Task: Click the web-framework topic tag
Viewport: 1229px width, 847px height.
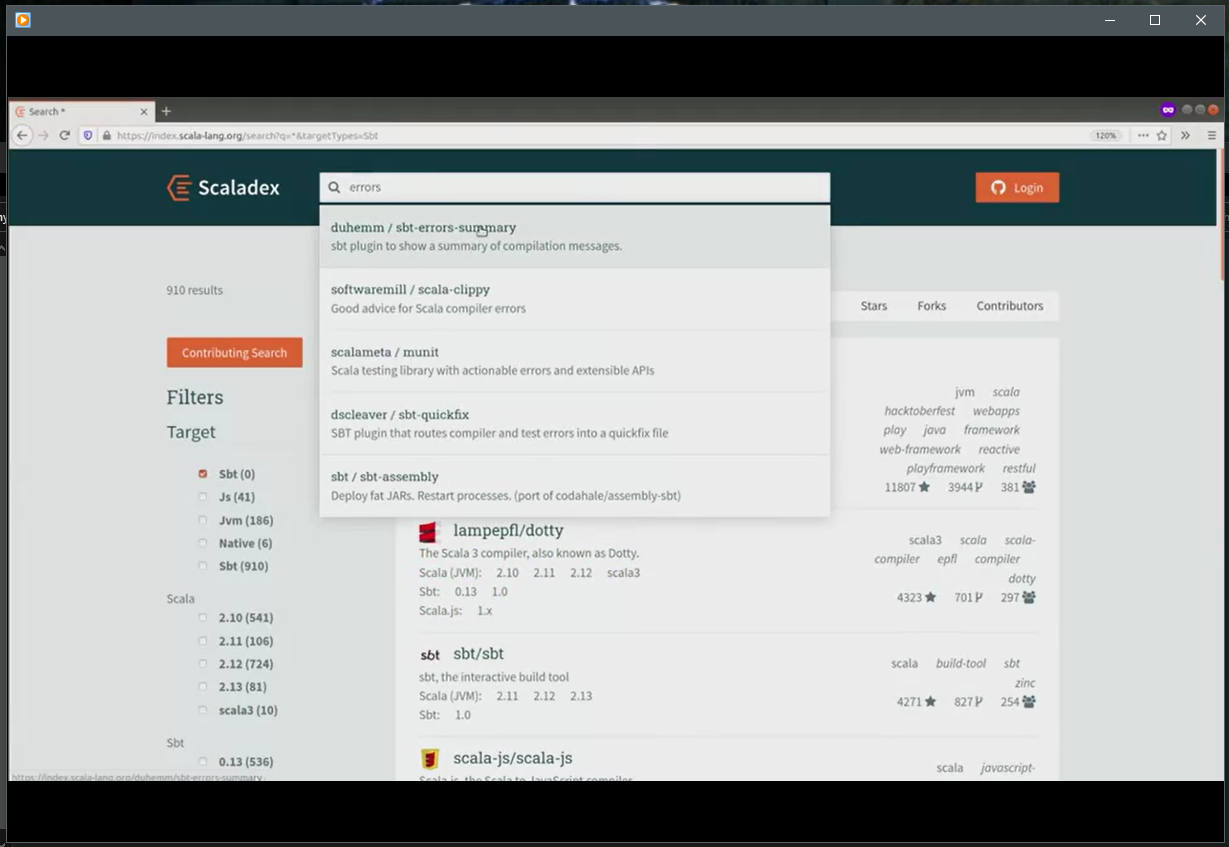Action: coord(920,449)
